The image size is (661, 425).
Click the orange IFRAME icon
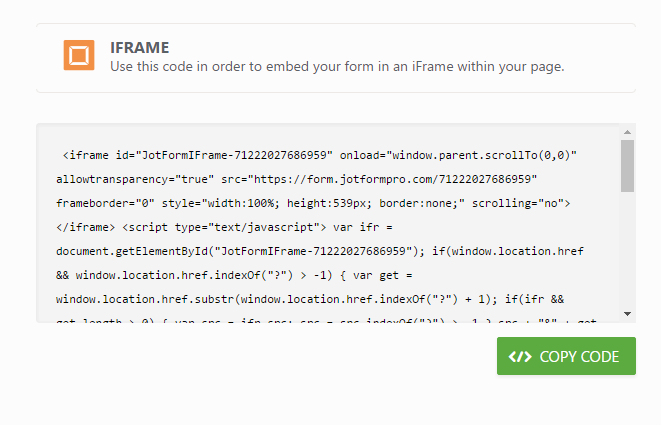[79, 56]
